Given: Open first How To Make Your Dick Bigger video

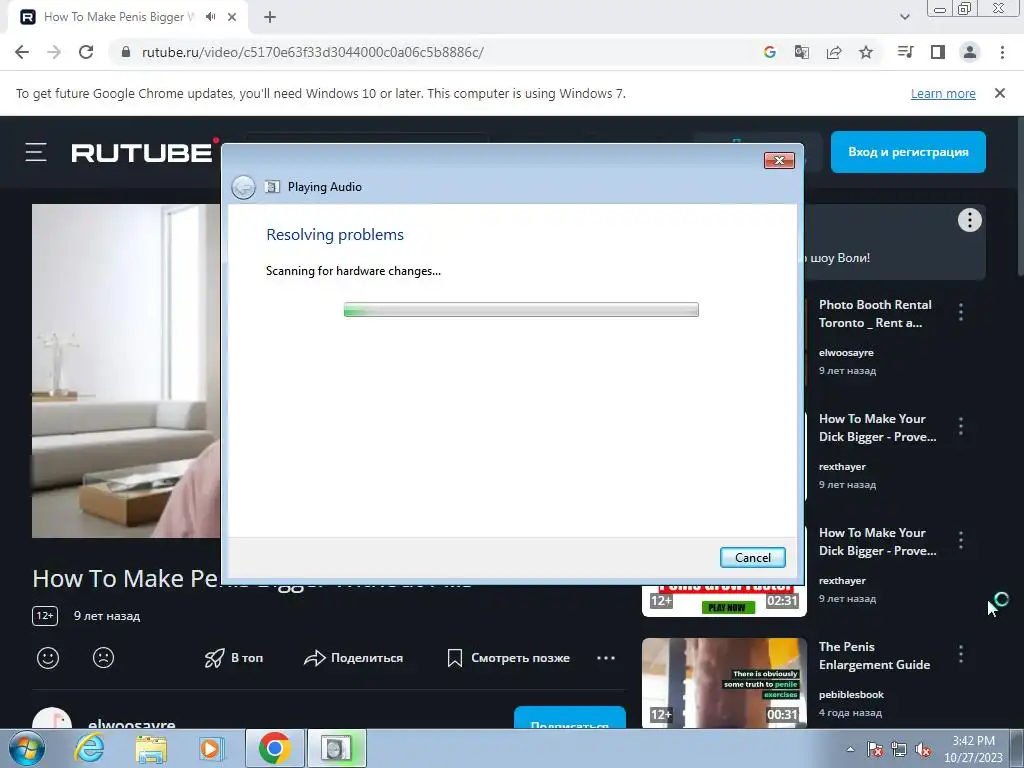Looking at the screenshot, I should [877, 428].
